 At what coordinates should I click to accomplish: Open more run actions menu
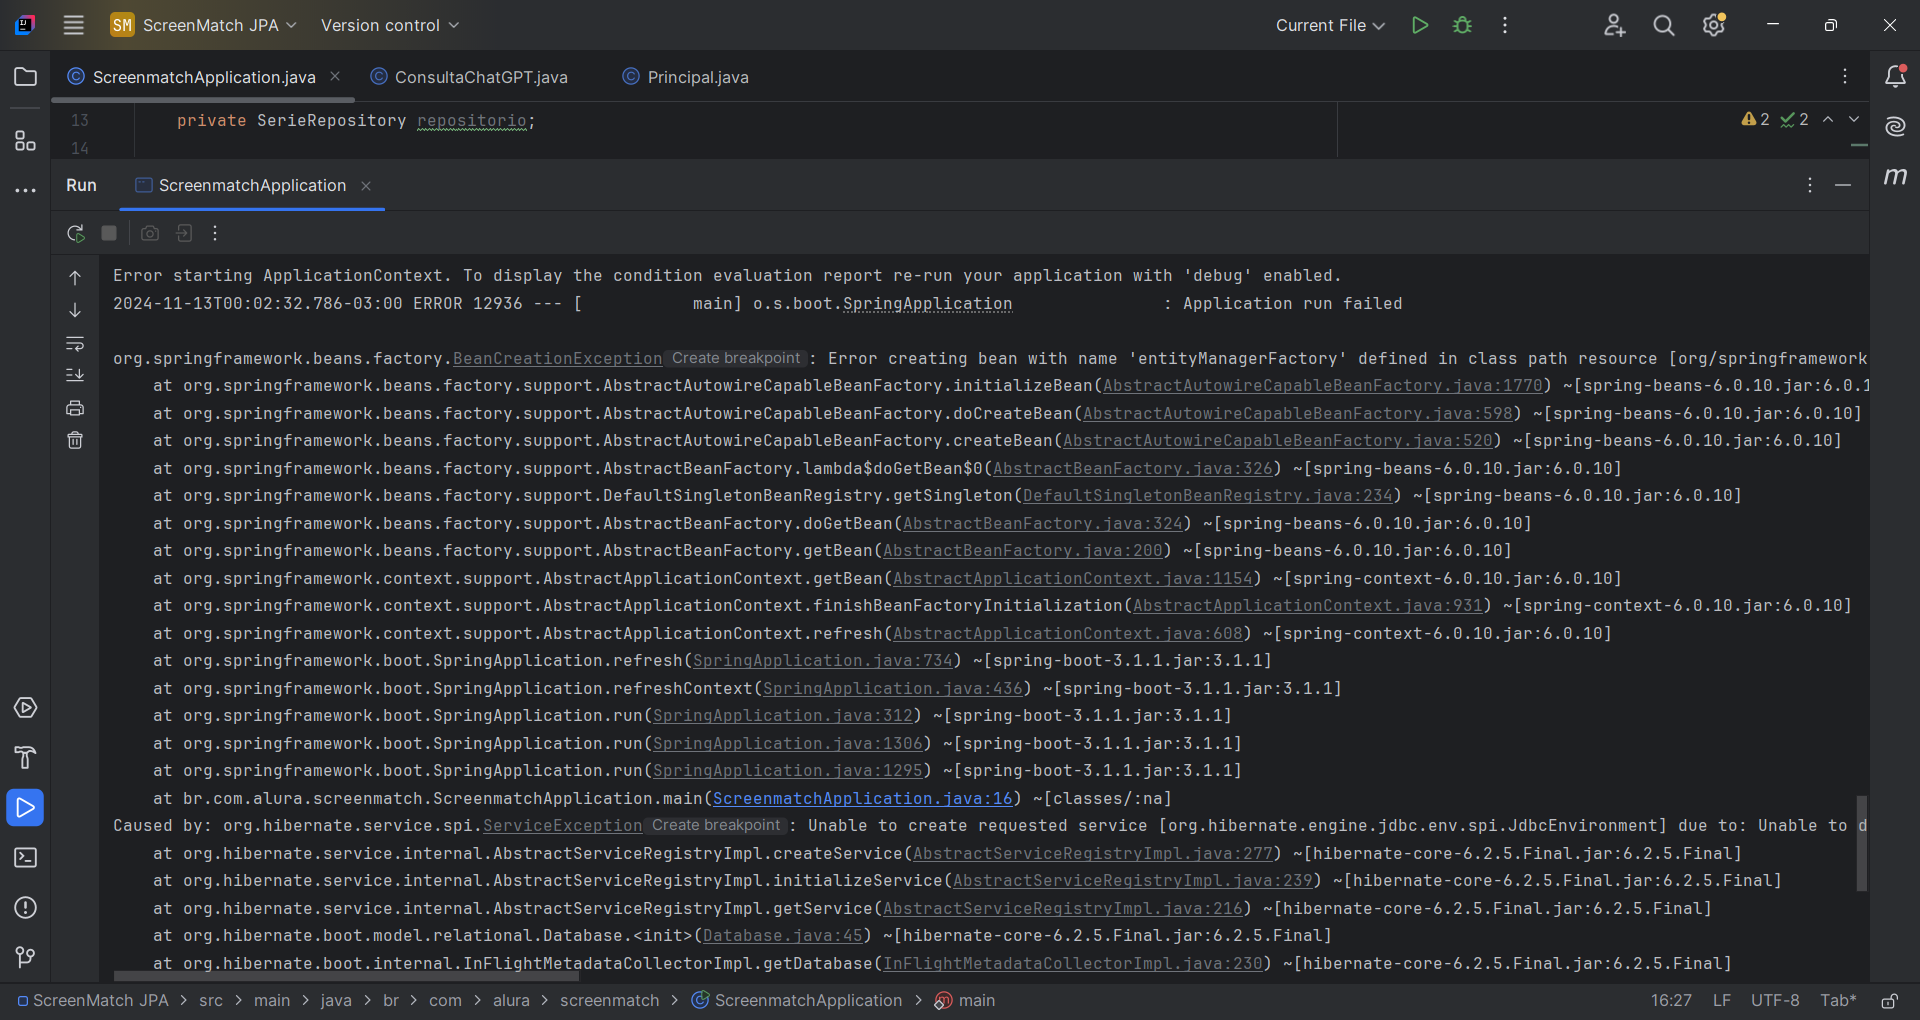(1505, 25)
